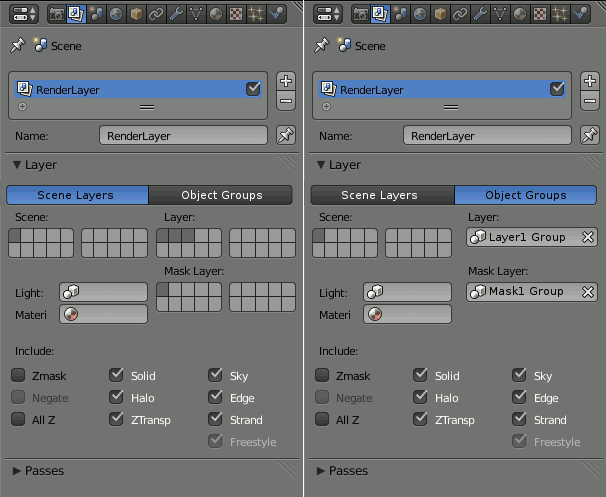This screenshot has width=606, height=497.
Task: Open Render tab camera icon in right panel
Action: pyautogui.click(x=361, y=14)
